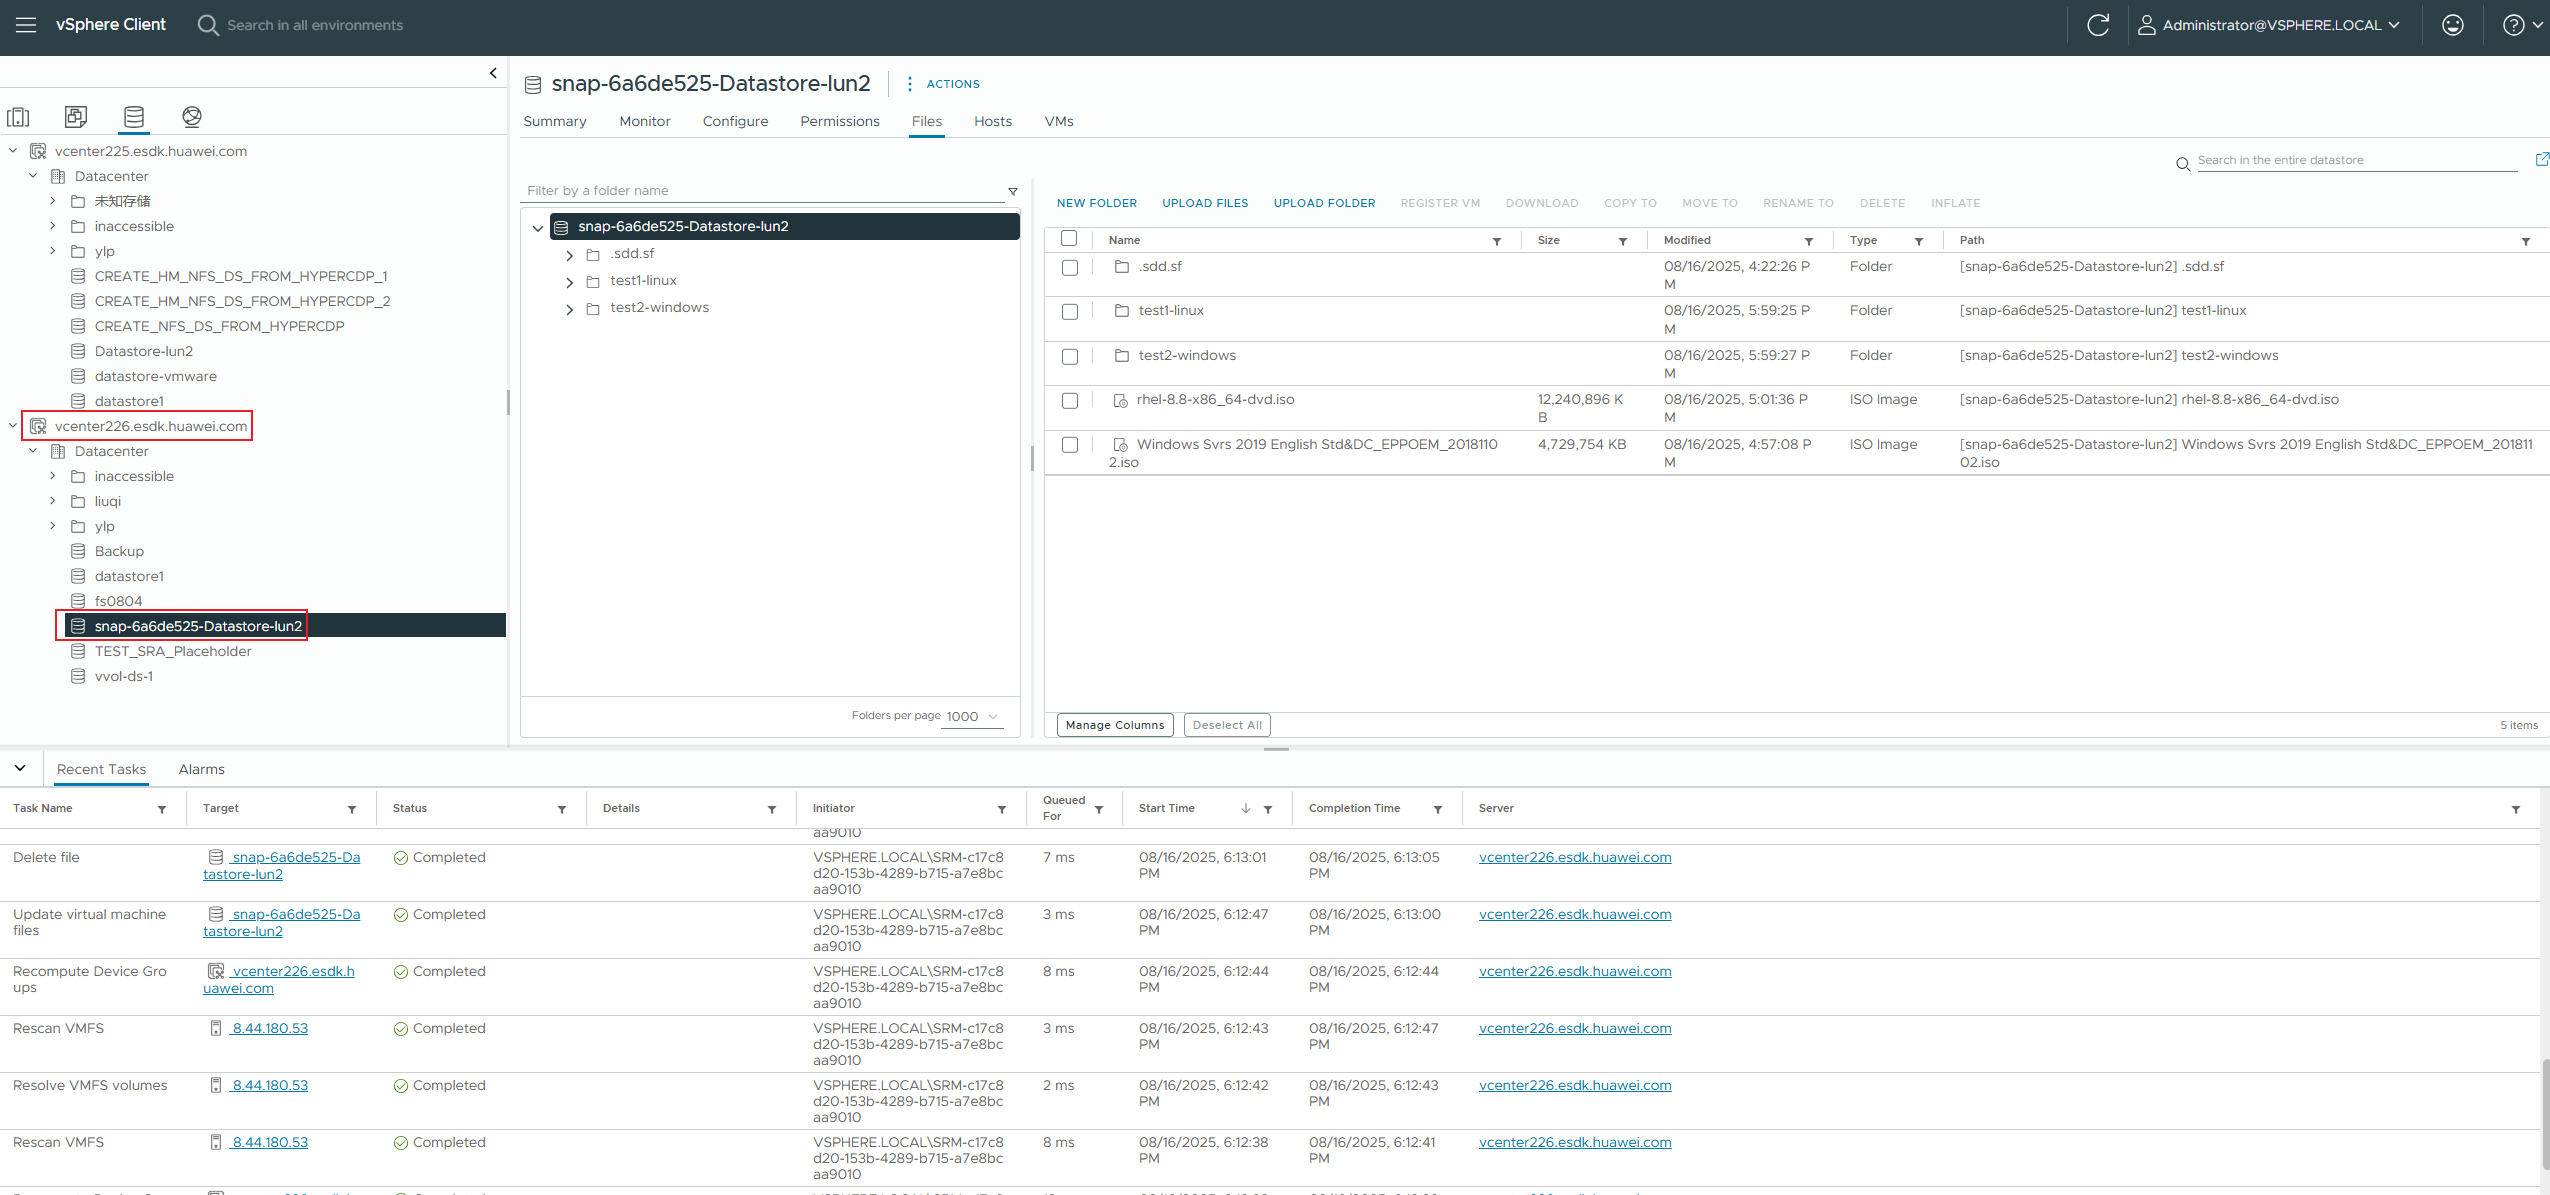Image resolution: width=2550 pixels, height=1195 pixels.
Task: Filter the Name column
Action: [x=1497, y=241]
